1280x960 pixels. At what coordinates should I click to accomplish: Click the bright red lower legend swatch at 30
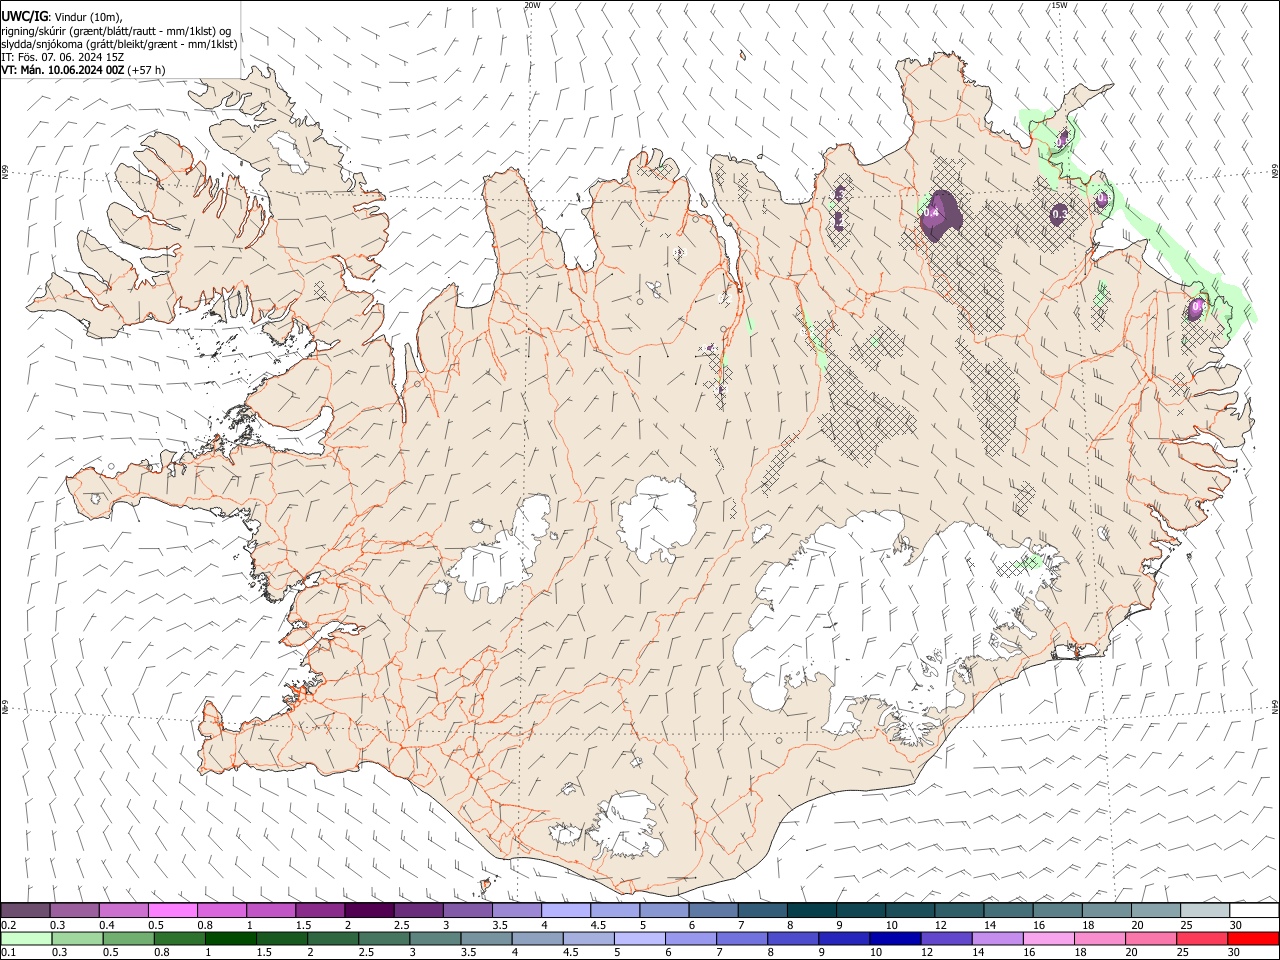[x=1253, y=938]
